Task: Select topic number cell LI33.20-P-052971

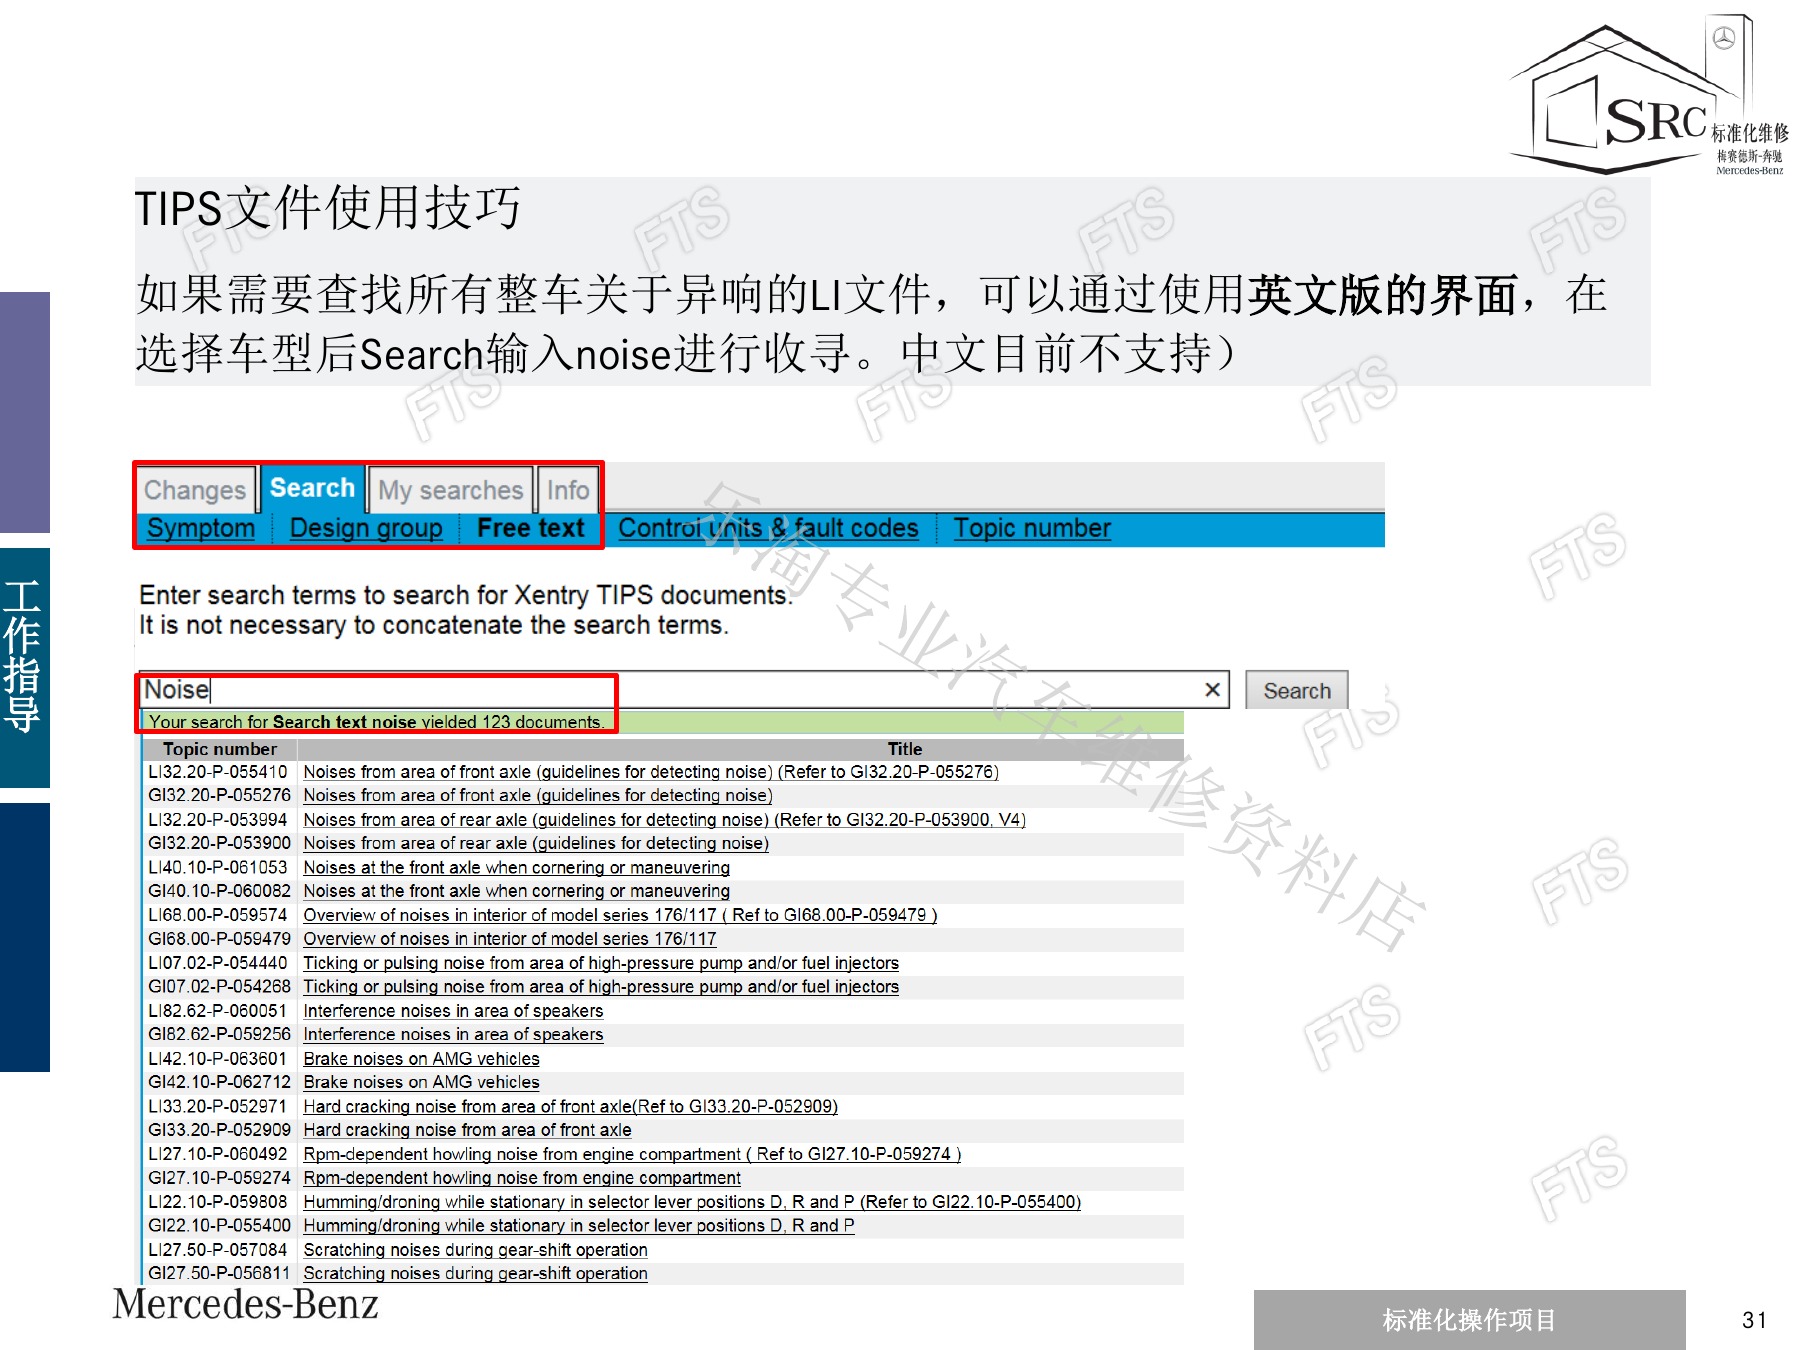Action: pos(218,1107)
